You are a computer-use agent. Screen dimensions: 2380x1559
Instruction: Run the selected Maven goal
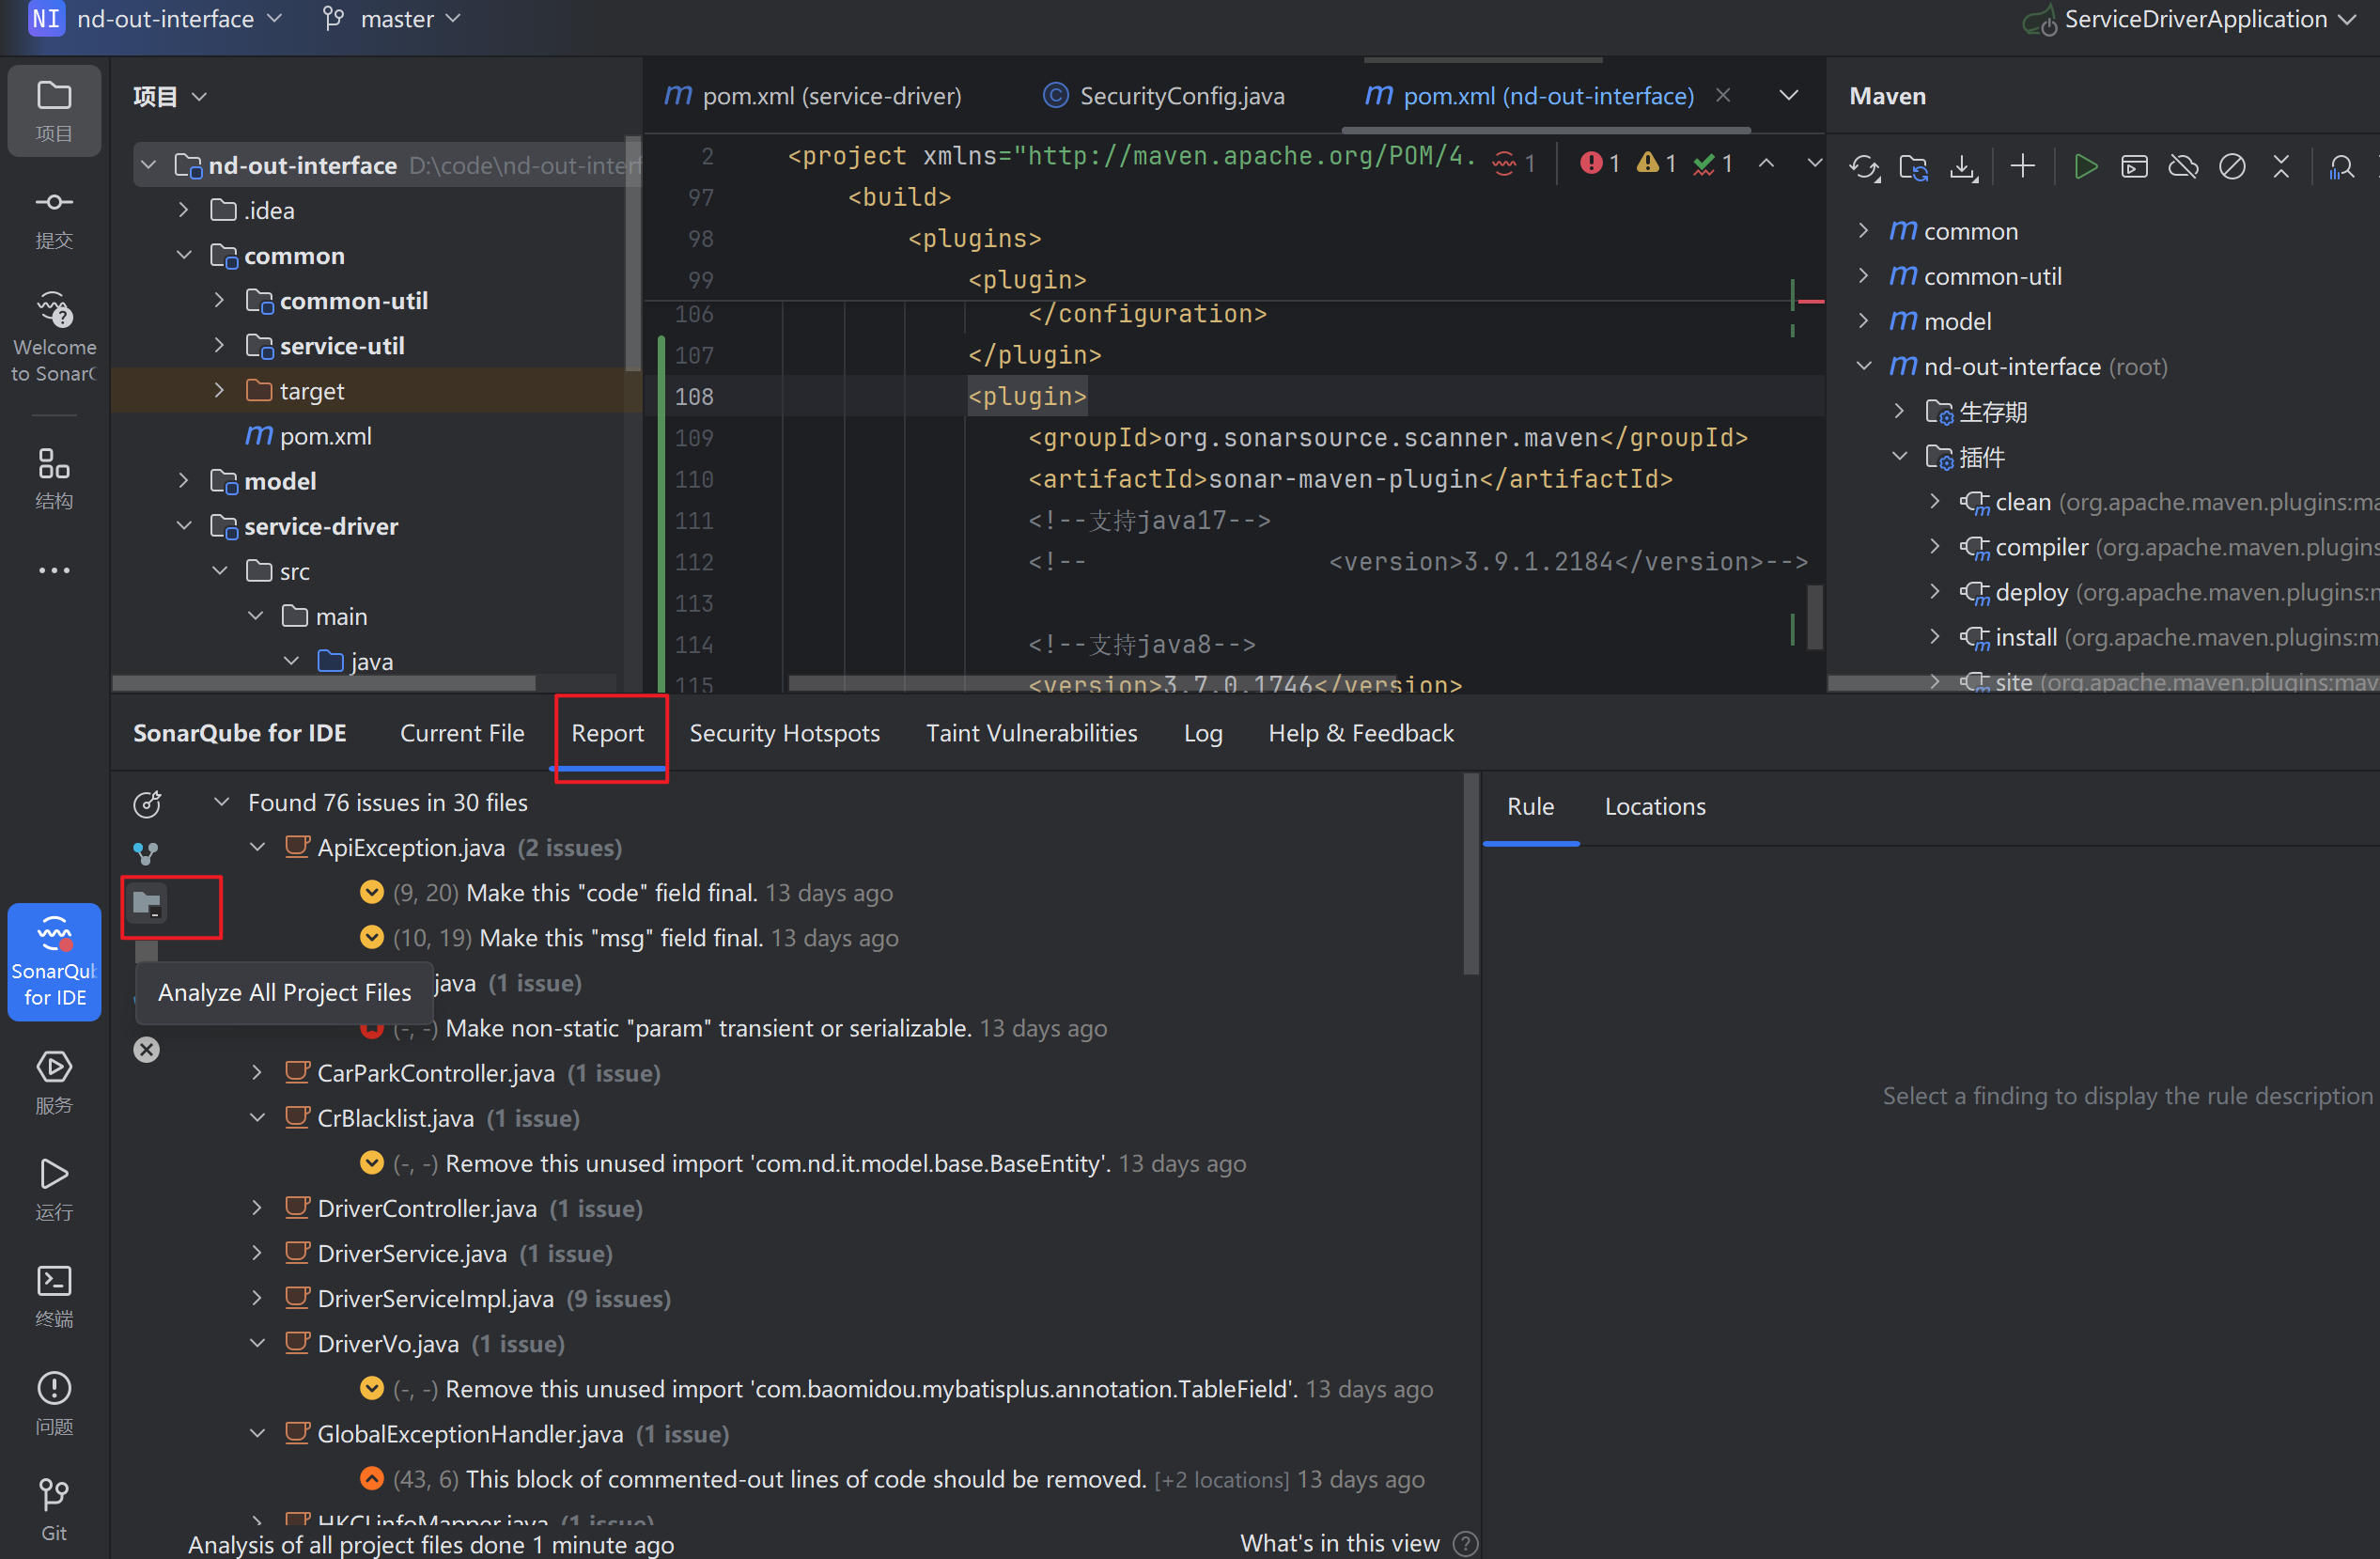2086,166
